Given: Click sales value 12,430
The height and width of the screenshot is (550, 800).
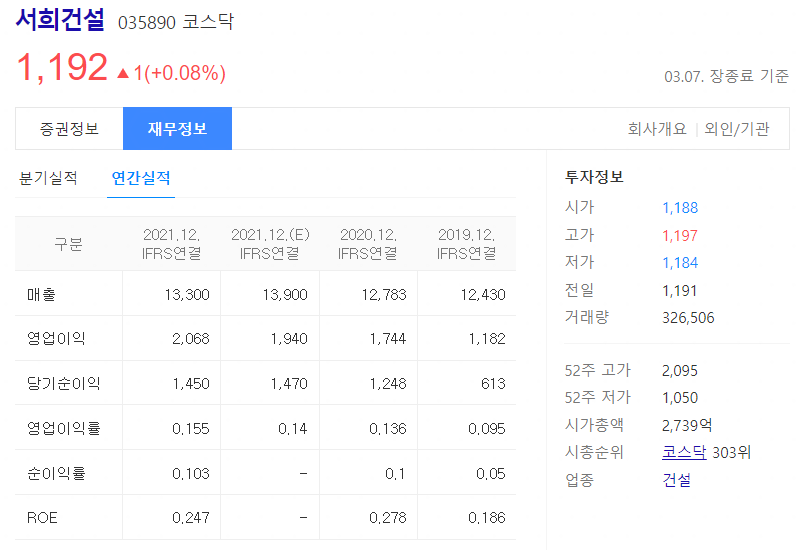Looking at the screenshot, I should pyautogui.click(x=483, y=295).
